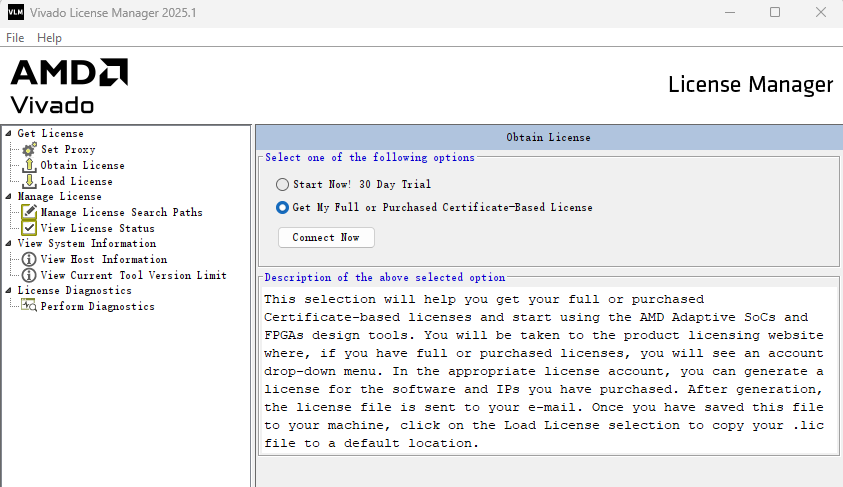Screen dimensions: 843x487
Task: Click the View Current Tool Version Limit info icon
Action: tap(29, 275)
